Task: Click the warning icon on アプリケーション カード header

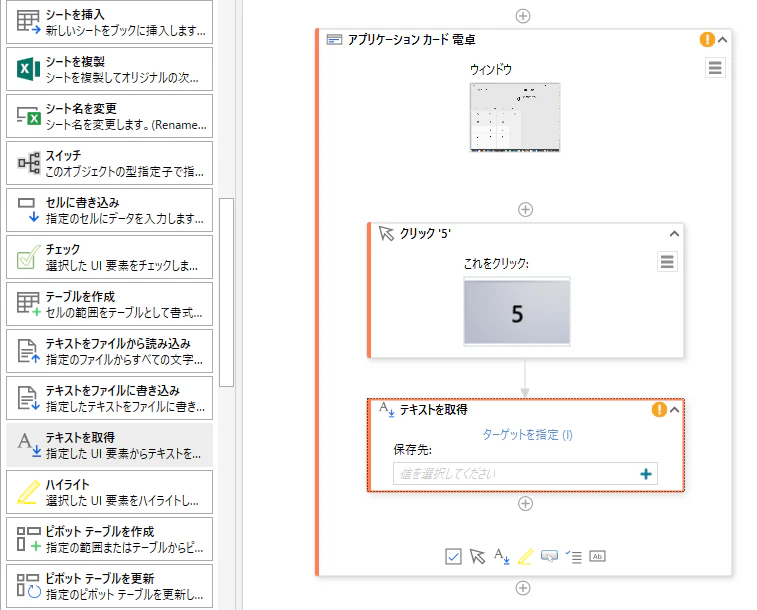Action: pyautogui.click(x=707, y=40)
